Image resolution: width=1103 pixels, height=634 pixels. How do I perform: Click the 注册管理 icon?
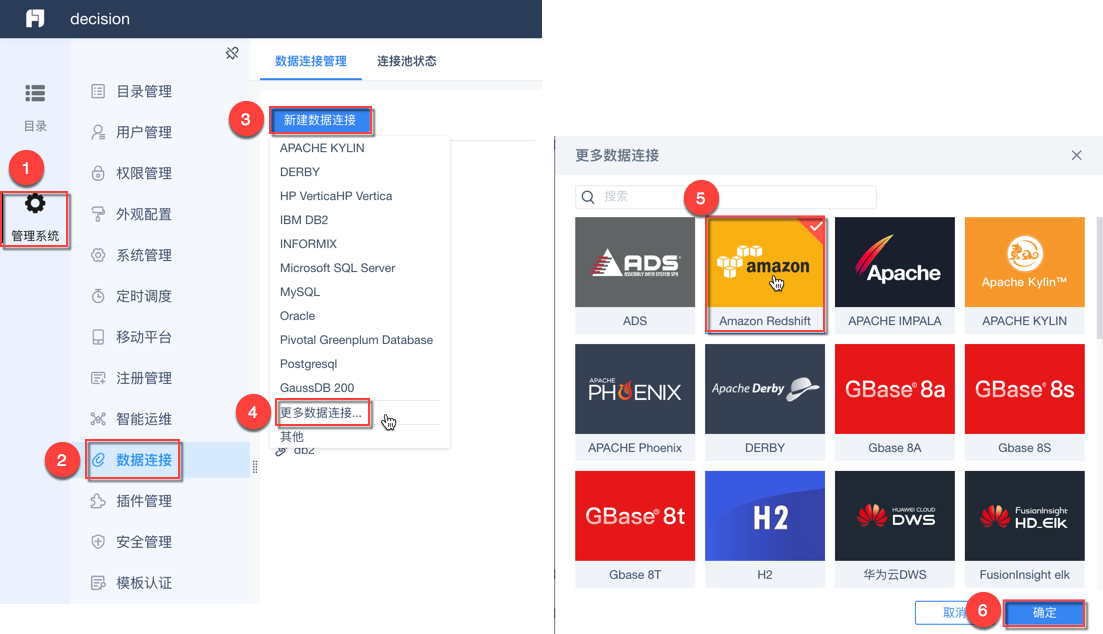[x=98, y=378]
